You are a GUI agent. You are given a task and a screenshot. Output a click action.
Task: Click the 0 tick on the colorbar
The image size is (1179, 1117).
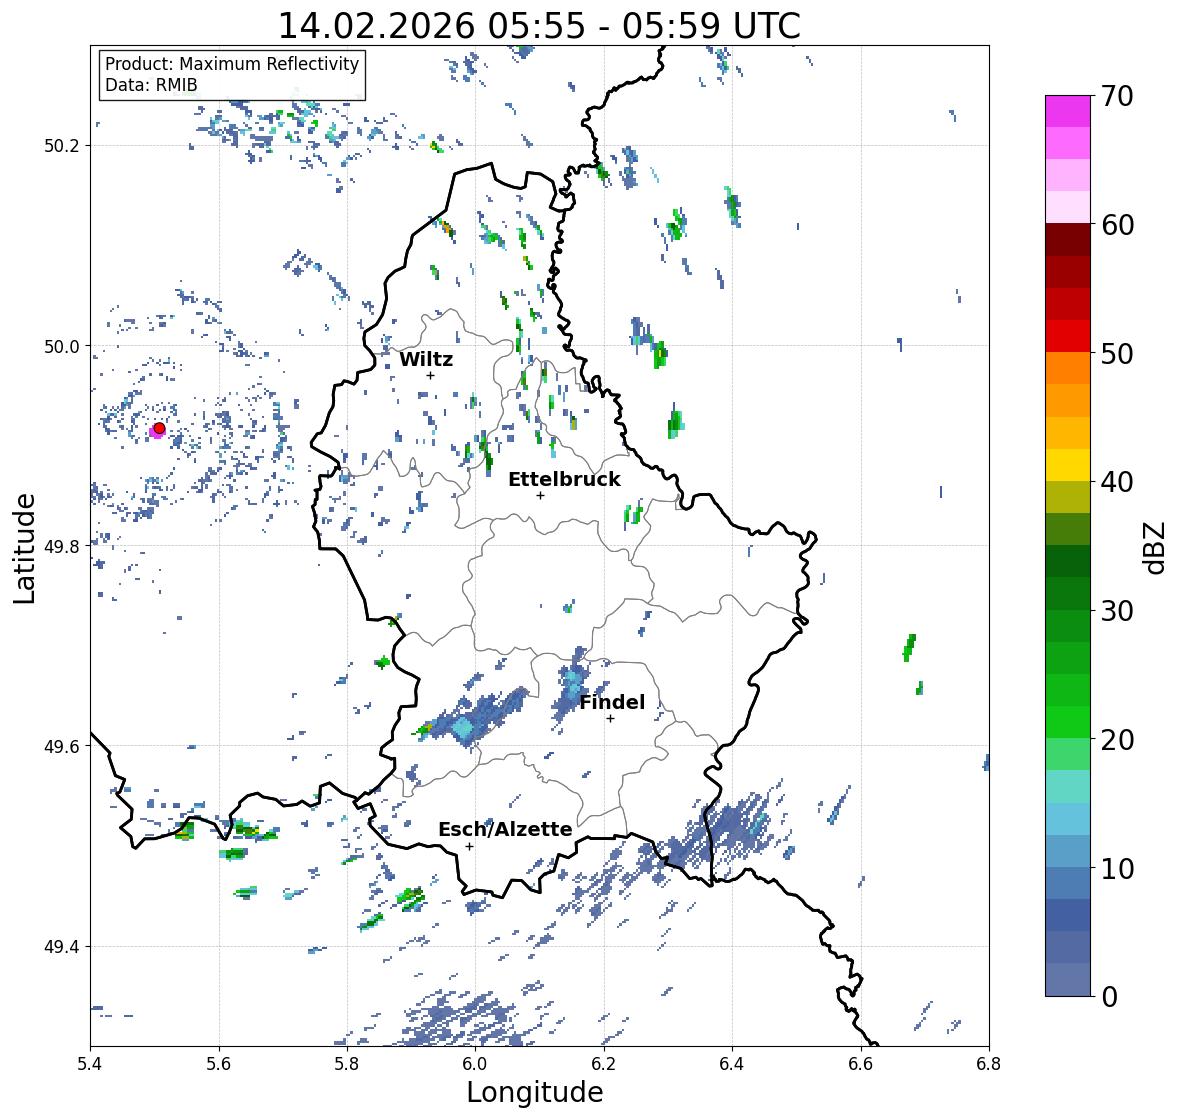point(1110,997)
